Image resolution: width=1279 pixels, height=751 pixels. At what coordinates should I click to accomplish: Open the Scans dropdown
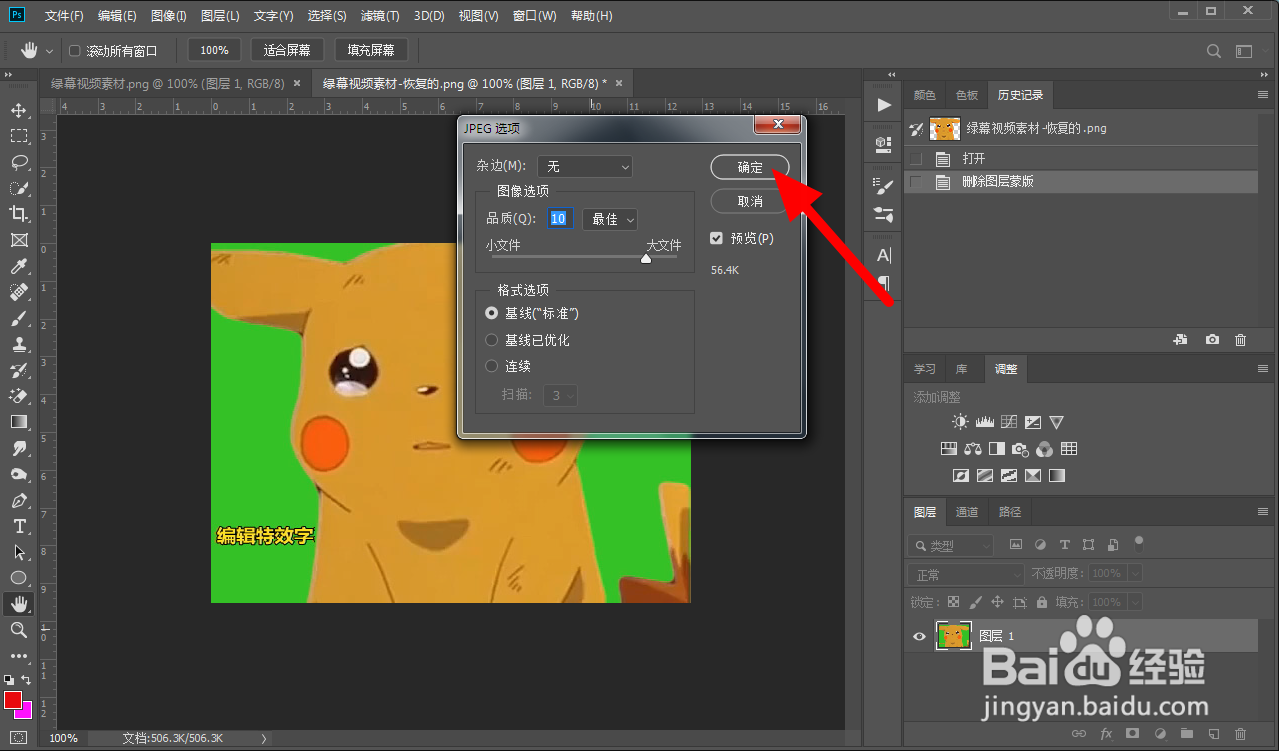click(x=560, y=395)
